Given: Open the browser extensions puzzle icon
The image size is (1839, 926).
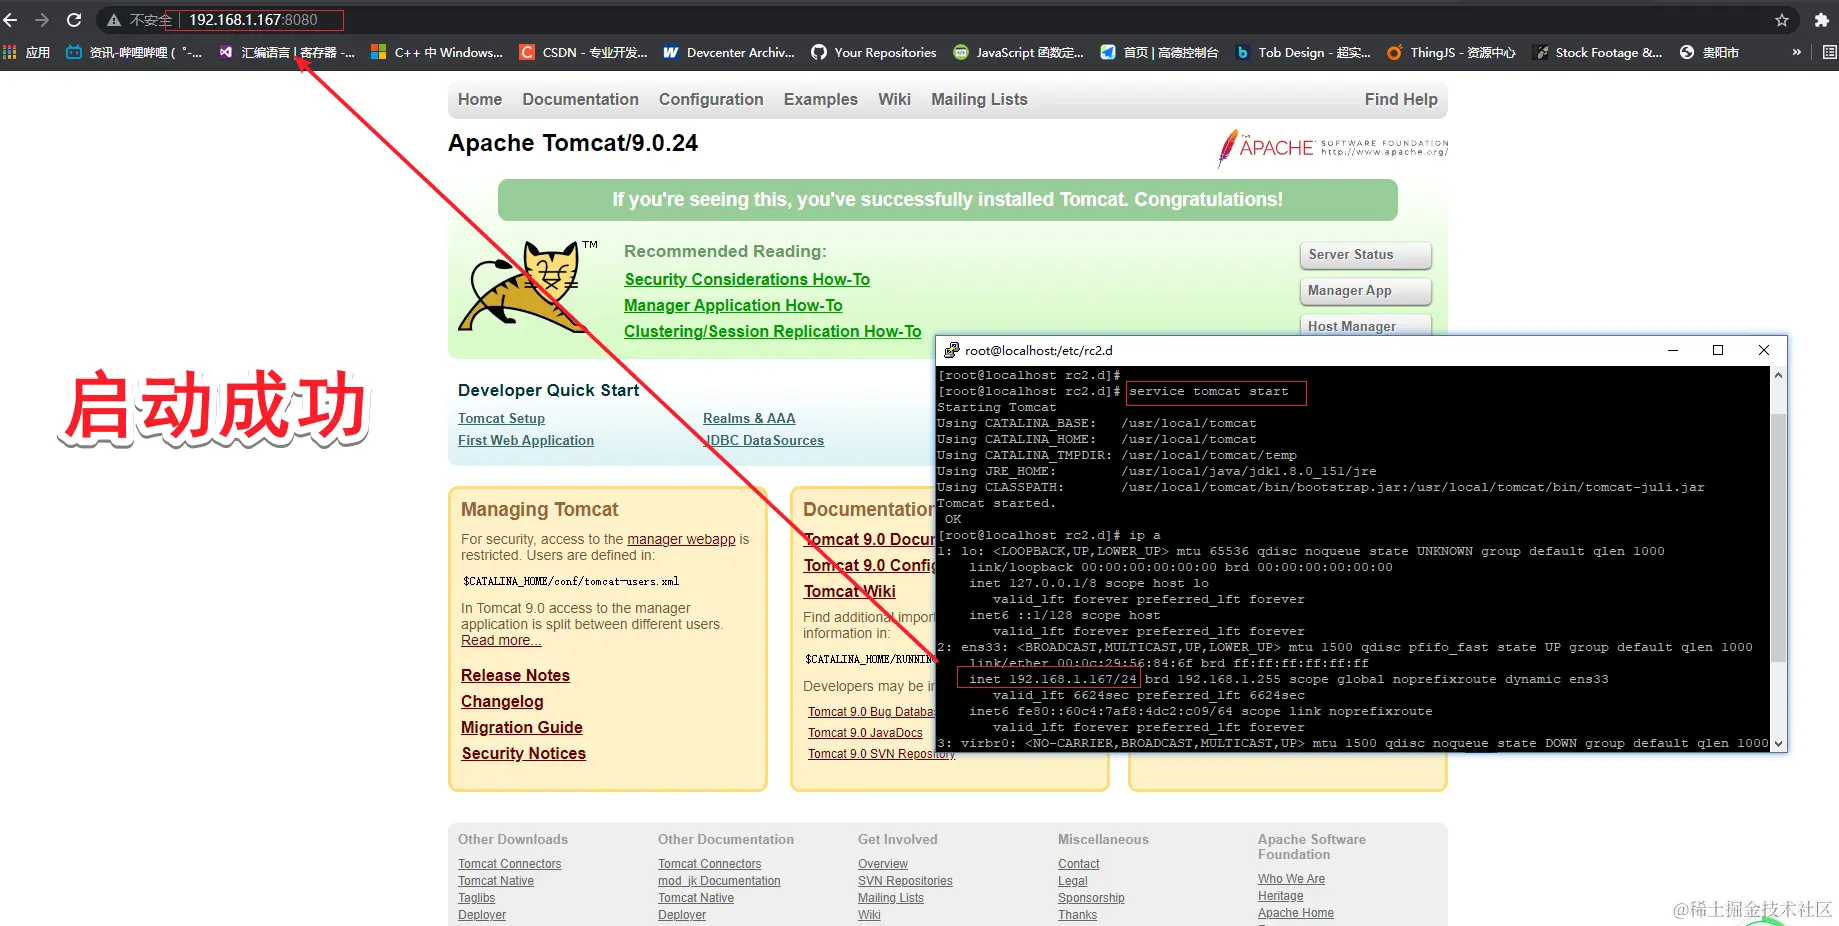Looking at the screenshot, I should point(1821,20).
